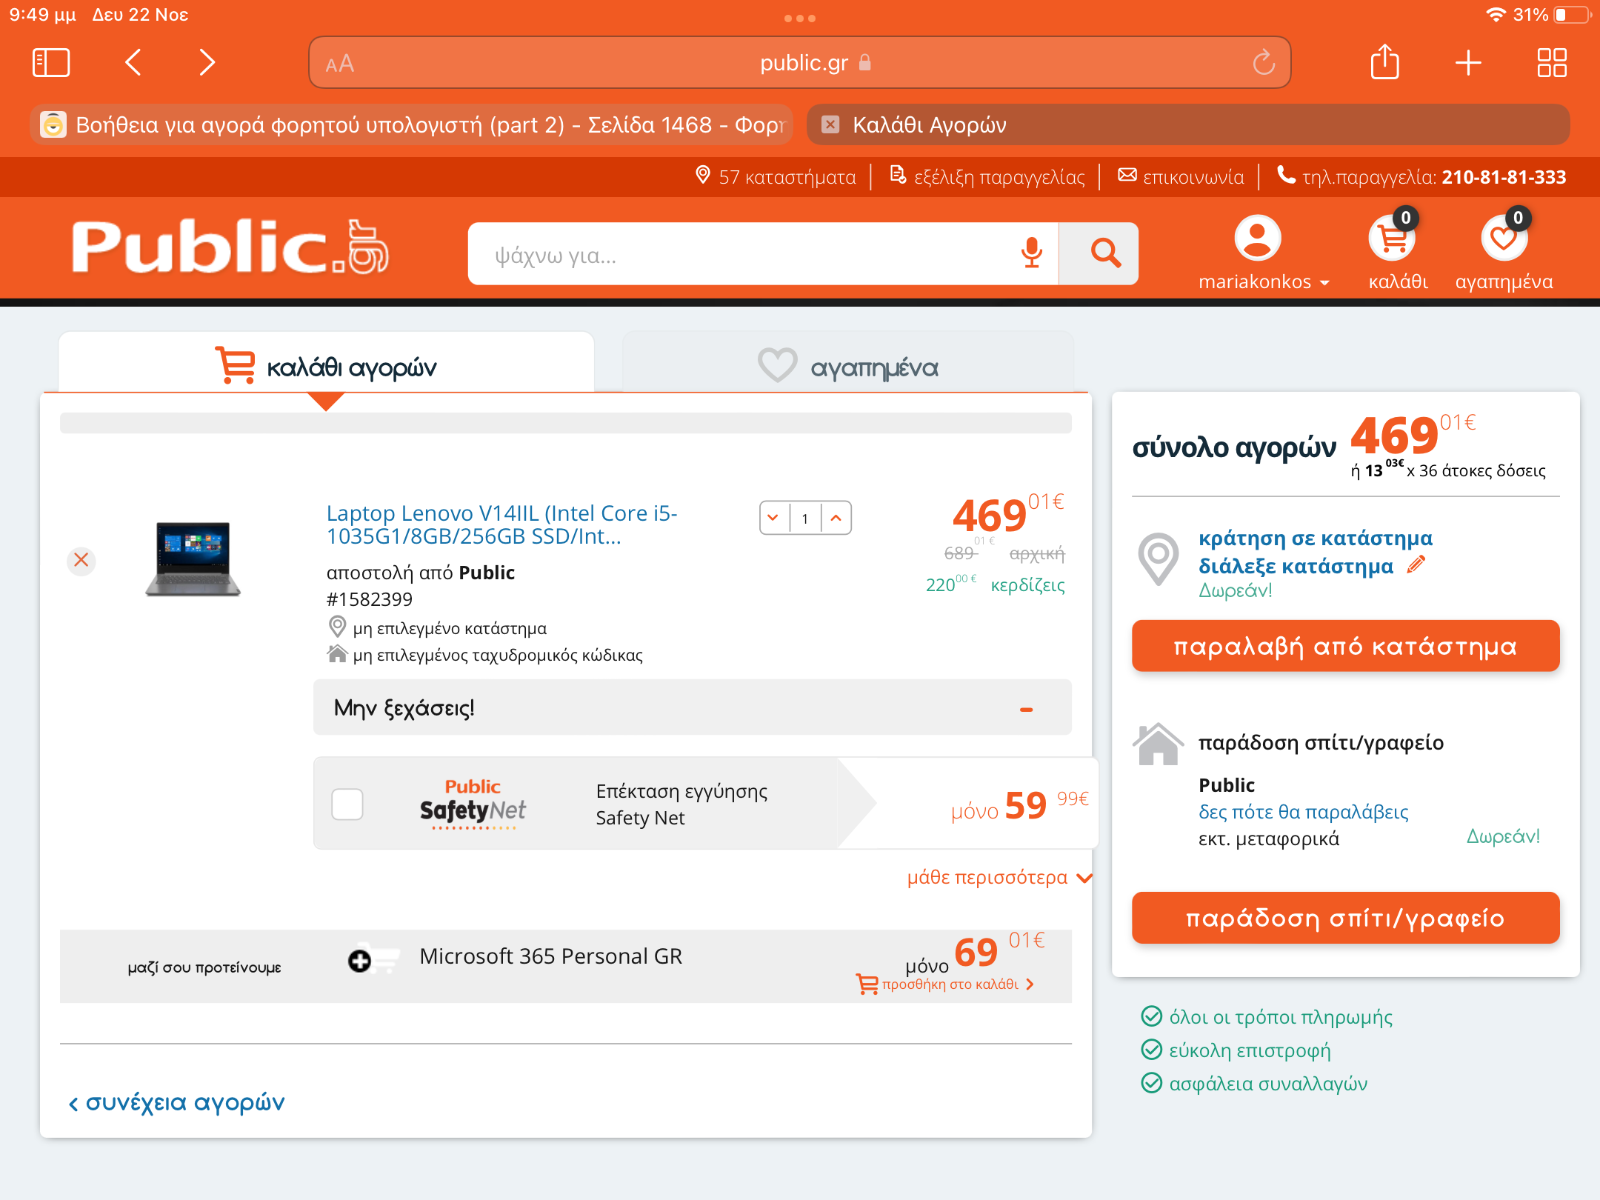This screenshot has height=1200, width=1600.
Task: Reload the public.gr page
Action: click(1264, 63)
